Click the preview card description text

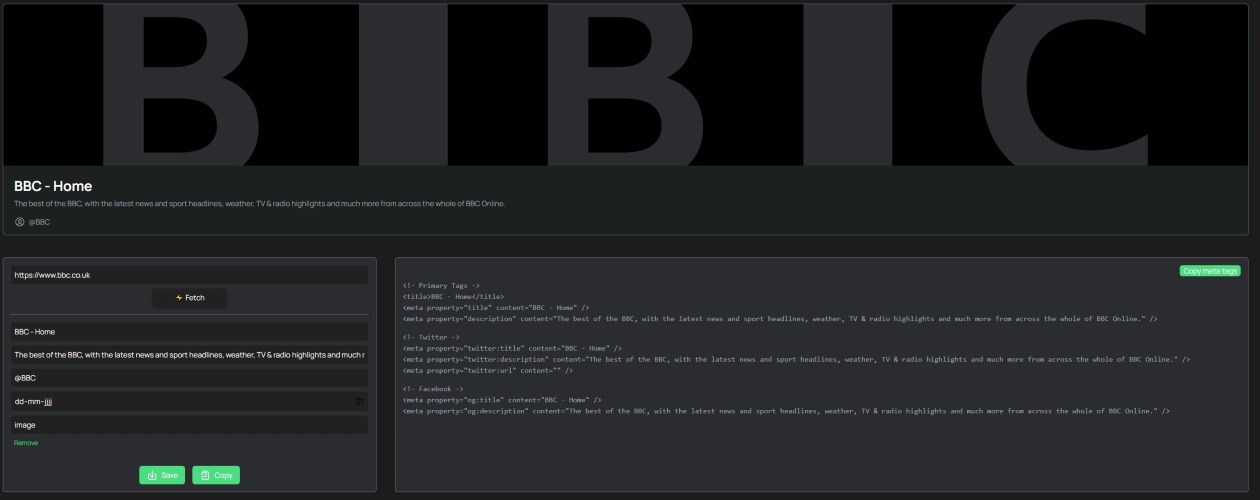(260, 204)
